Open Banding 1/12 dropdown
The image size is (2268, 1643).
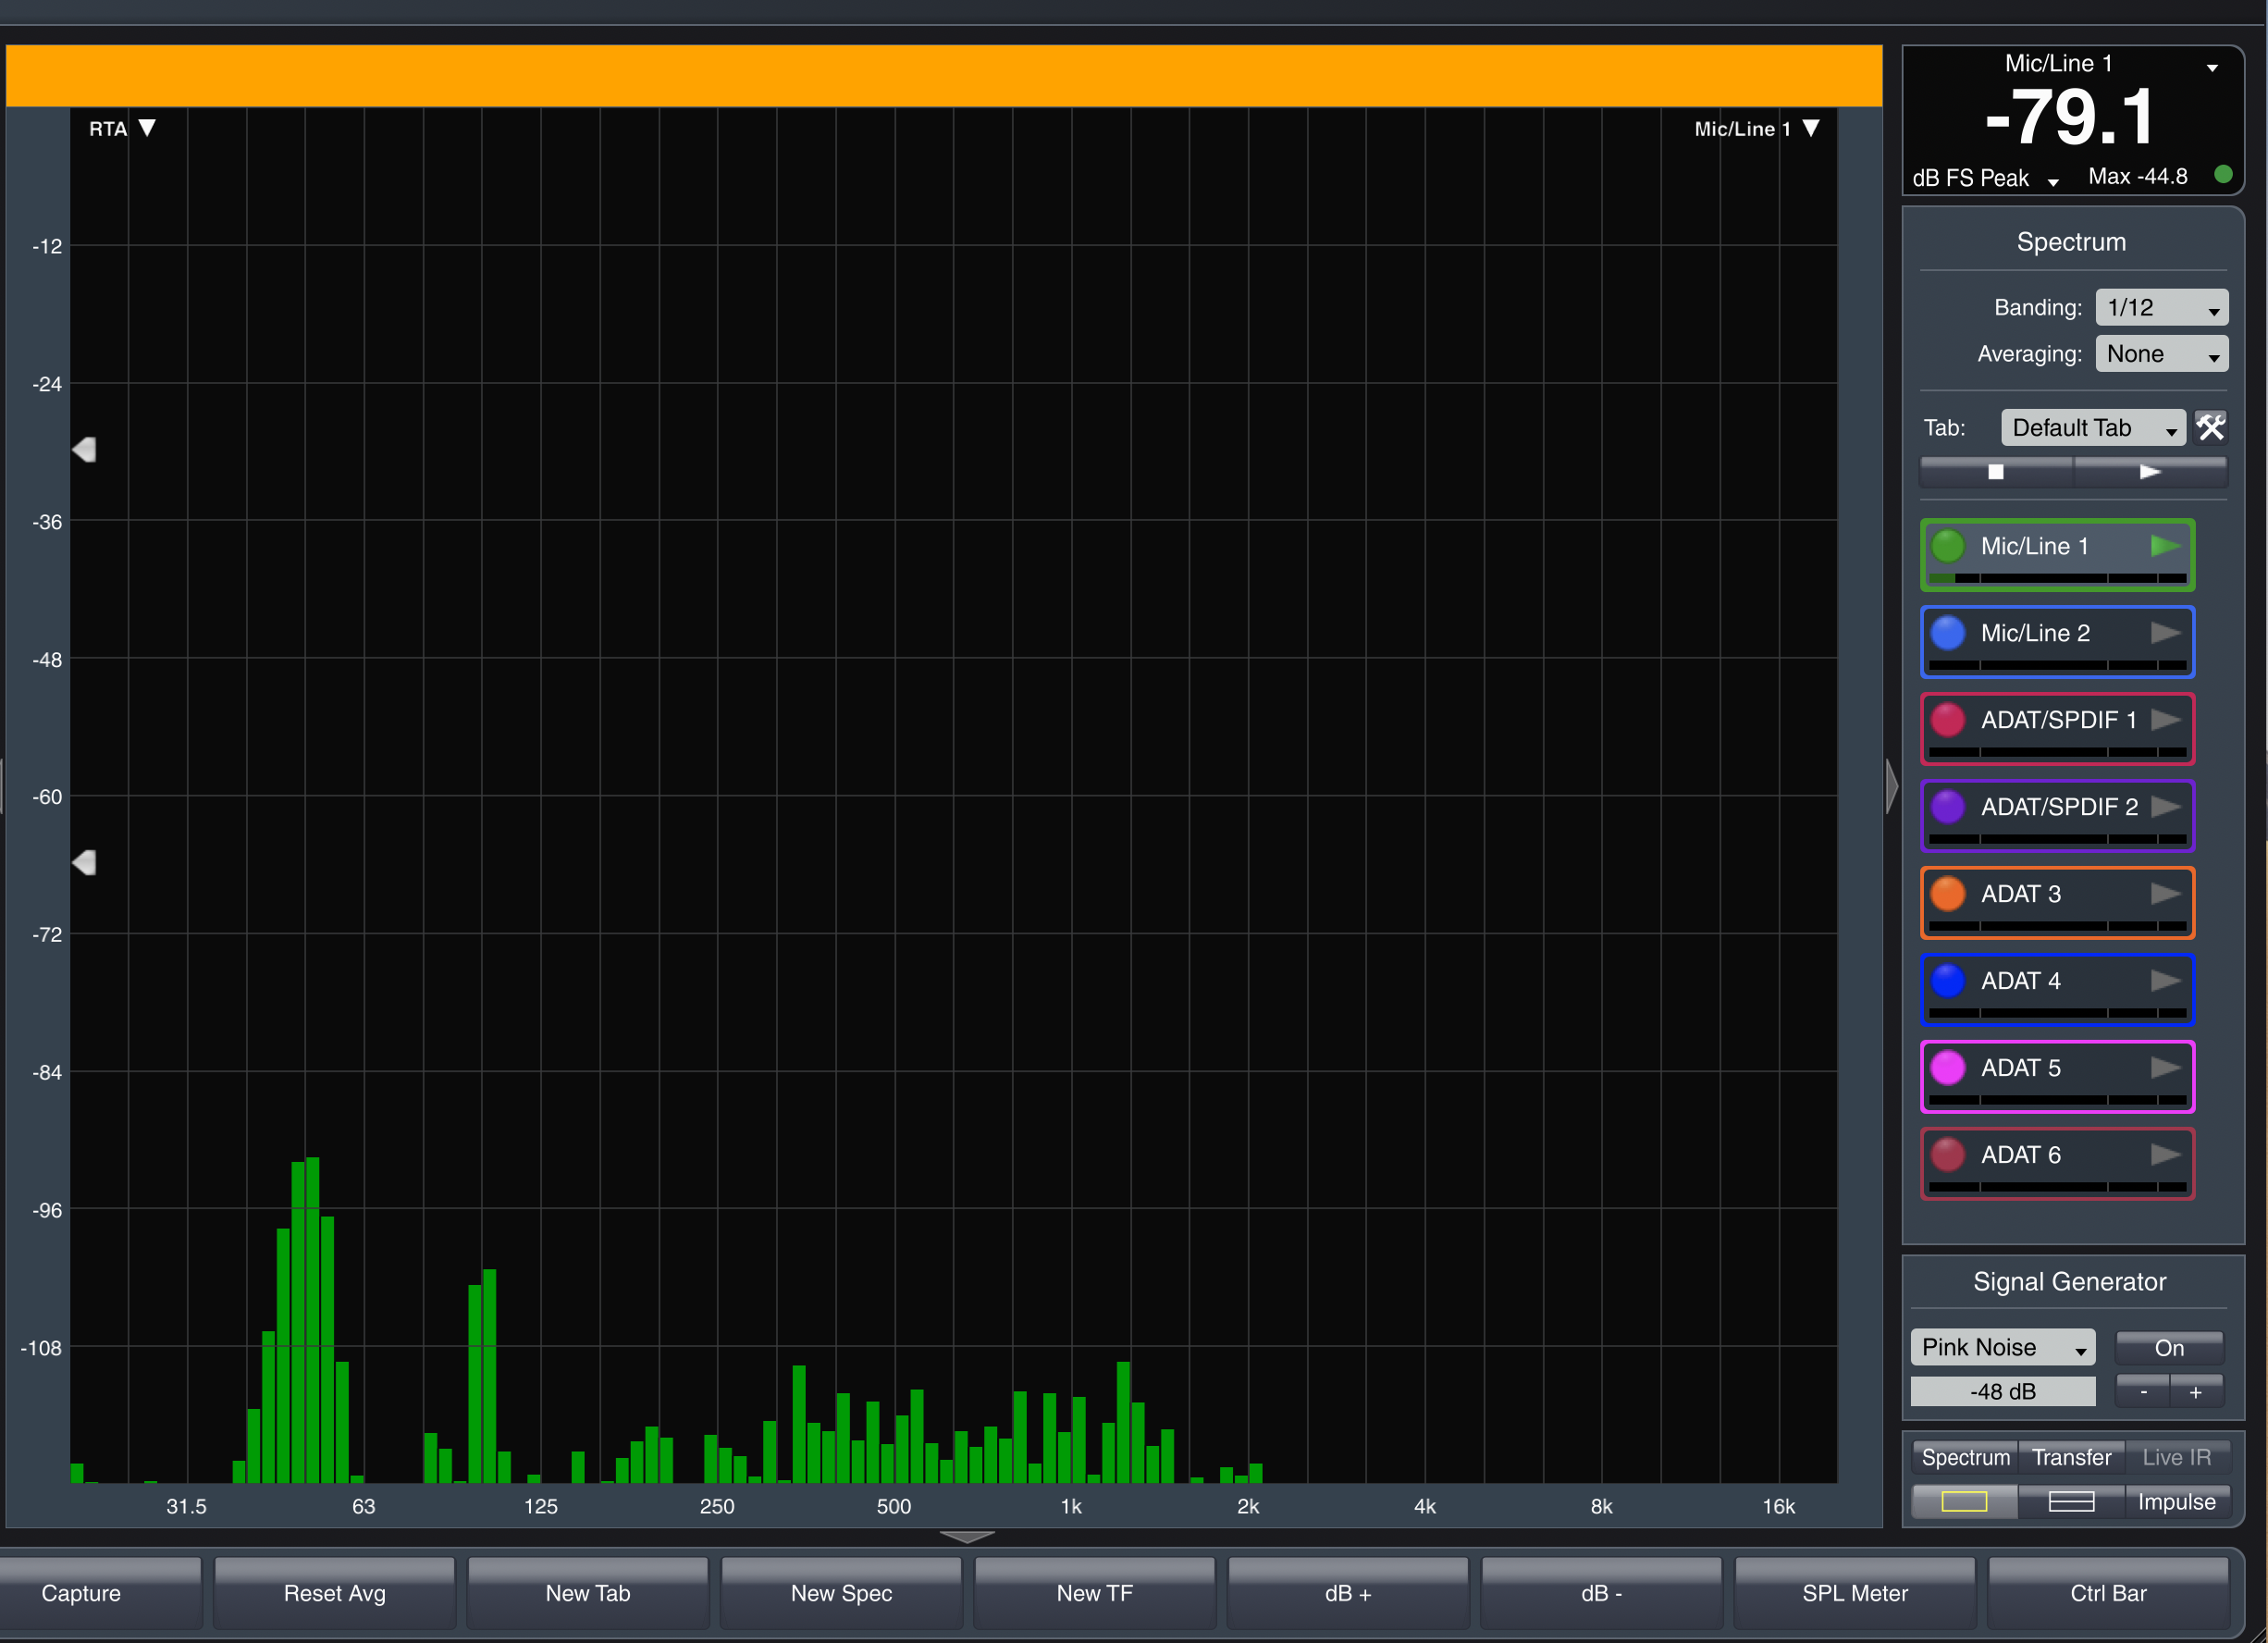[x=2161, y=308]
